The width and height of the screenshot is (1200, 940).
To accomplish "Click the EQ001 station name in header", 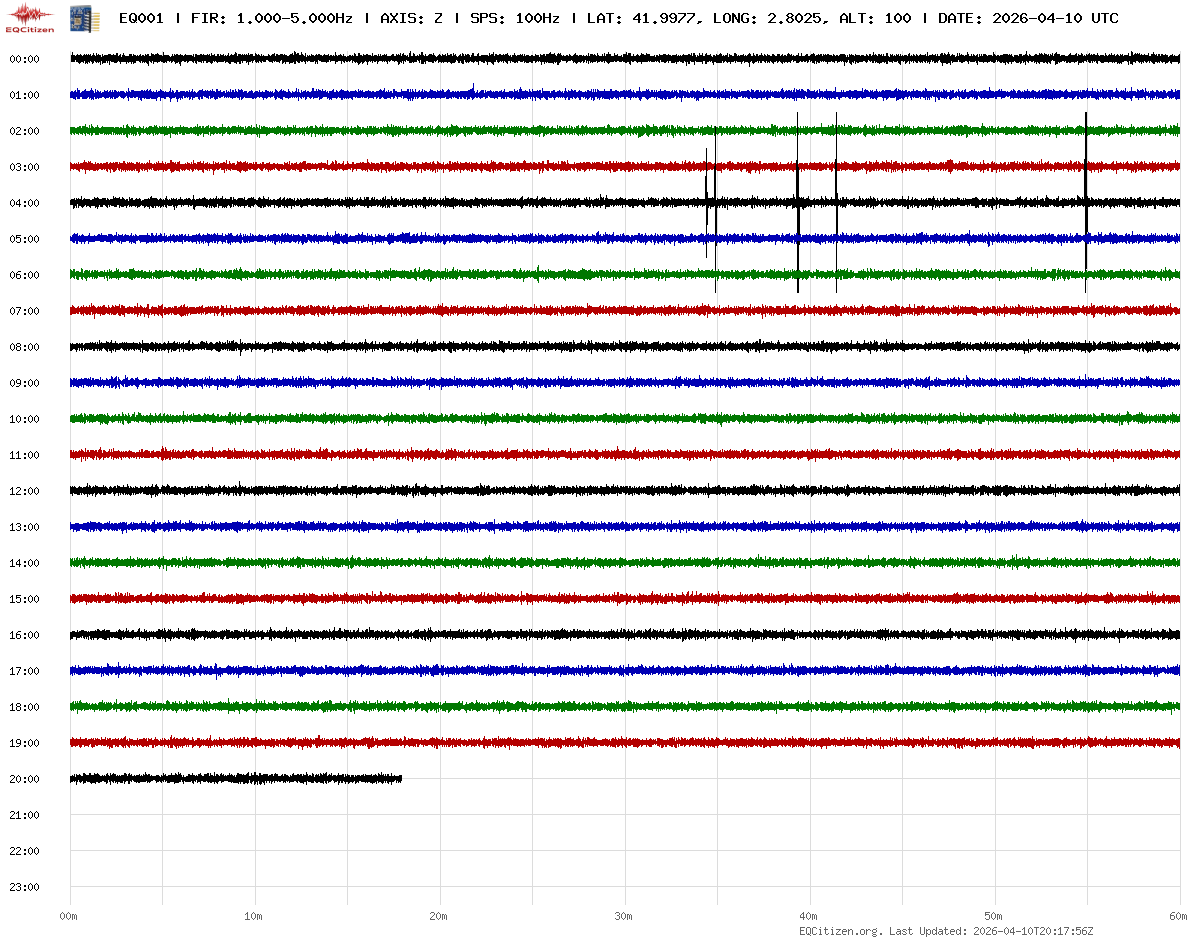I will point(140,18).
